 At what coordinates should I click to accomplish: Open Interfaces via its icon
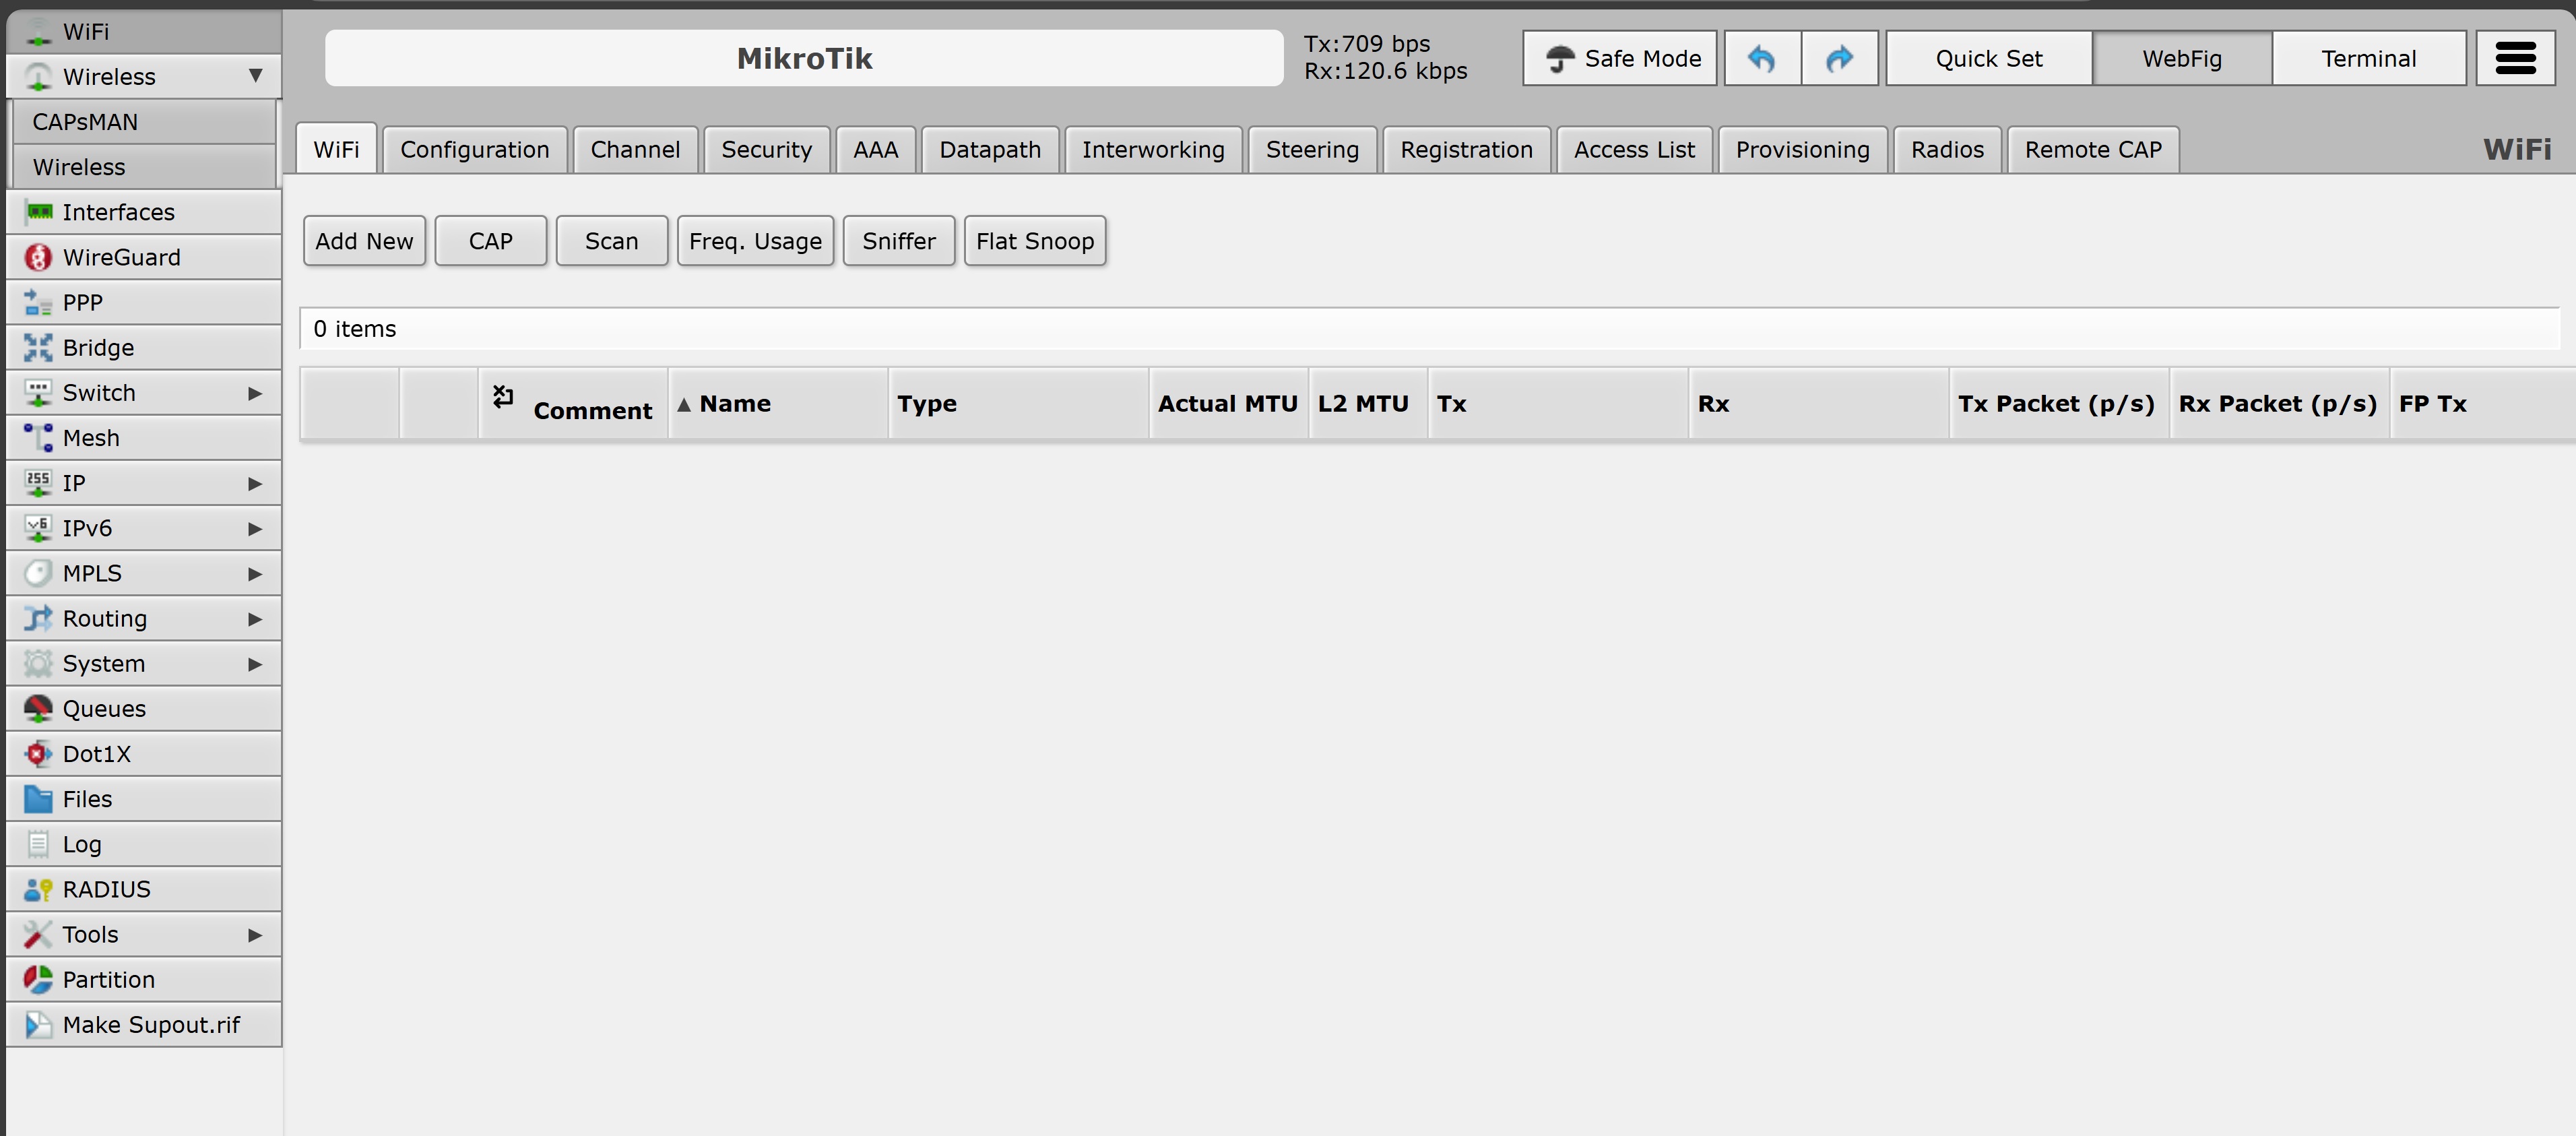tap(38, 212)
